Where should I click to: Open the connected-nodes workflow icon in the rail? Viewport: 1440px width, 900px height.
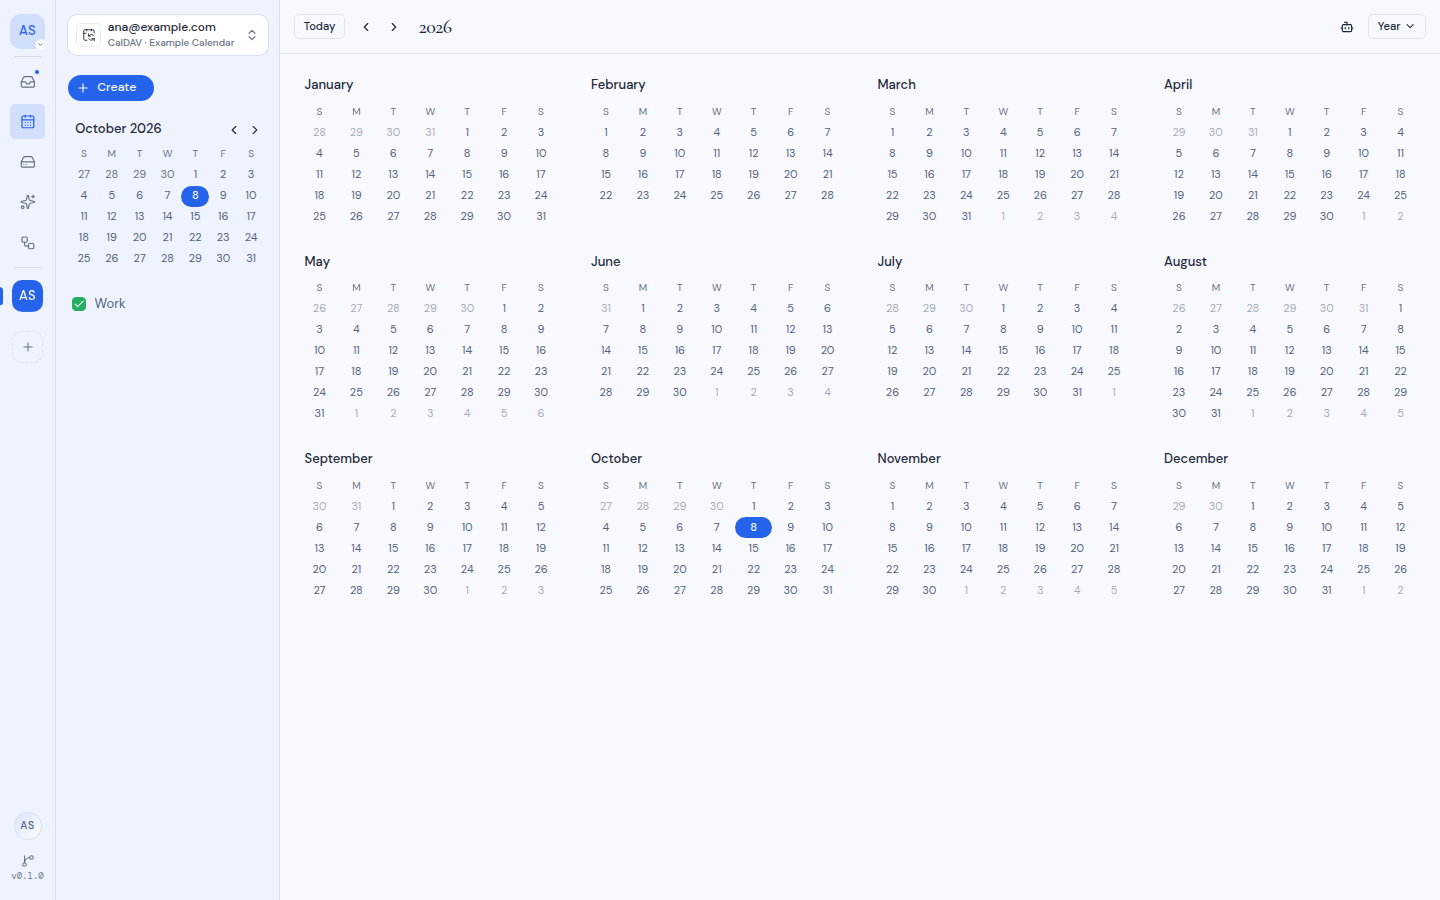(28, 243)
